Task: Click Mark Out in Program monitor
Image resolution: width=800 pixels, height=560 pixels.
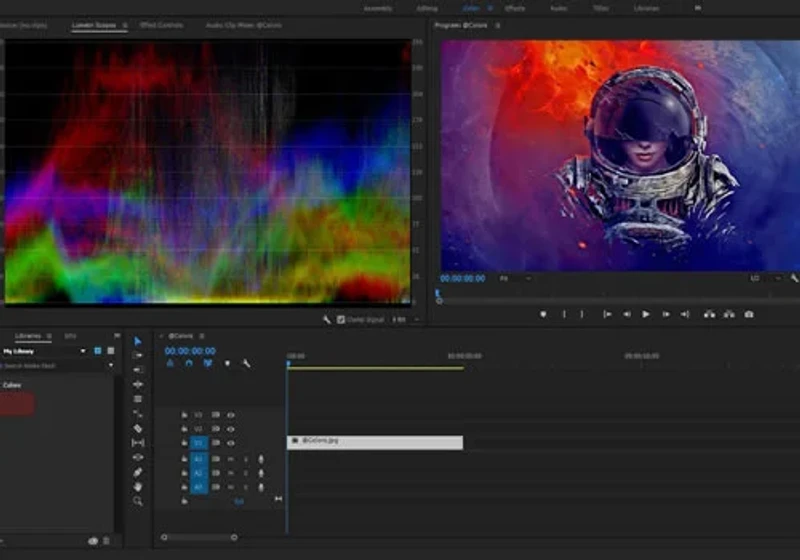Action: (582, 314)
